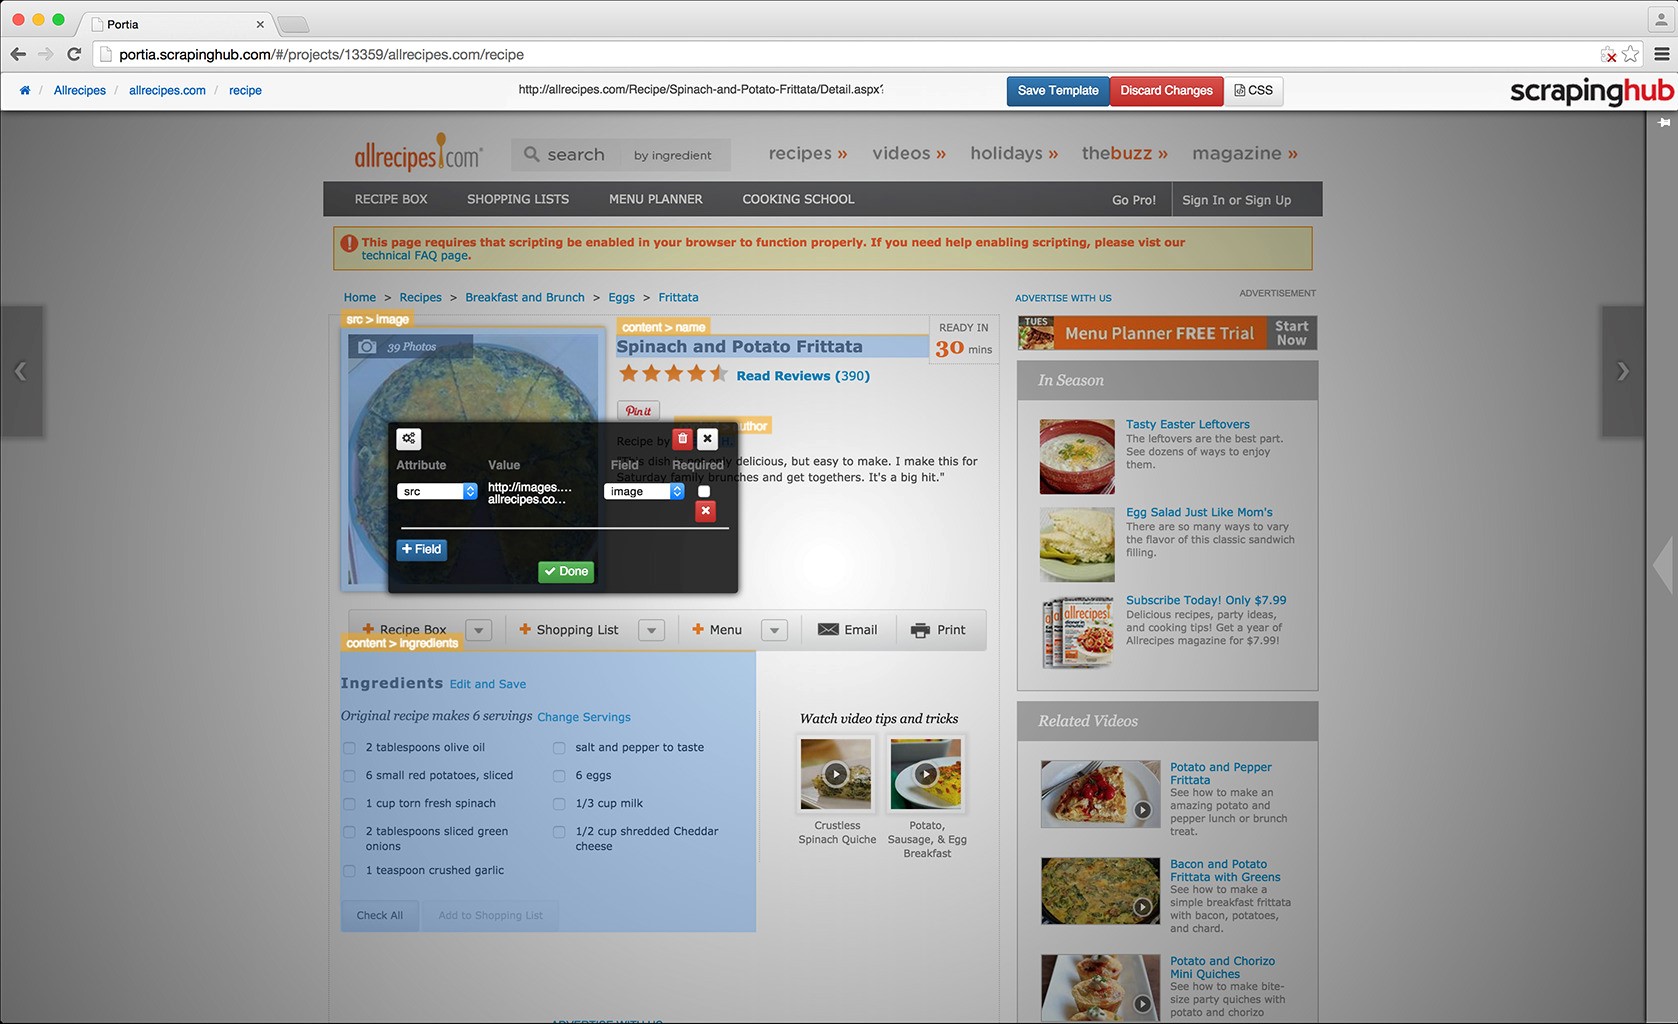Click the home icon in breadcrumb

click(x=25, y=90)
